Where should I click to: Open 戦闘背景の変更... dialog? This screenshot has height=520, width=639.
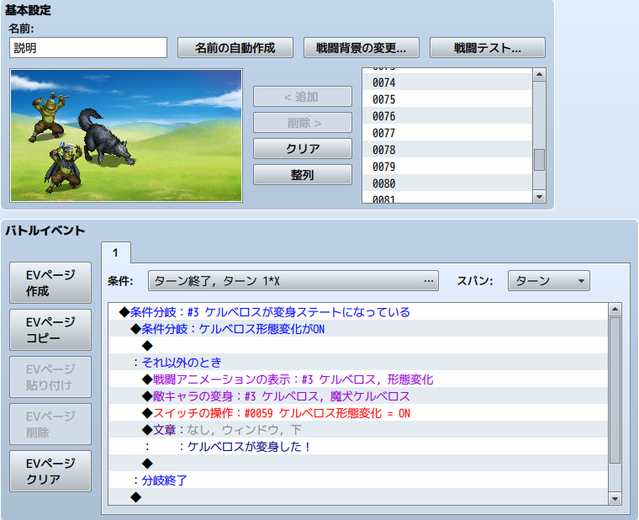(x=361, y=48)
